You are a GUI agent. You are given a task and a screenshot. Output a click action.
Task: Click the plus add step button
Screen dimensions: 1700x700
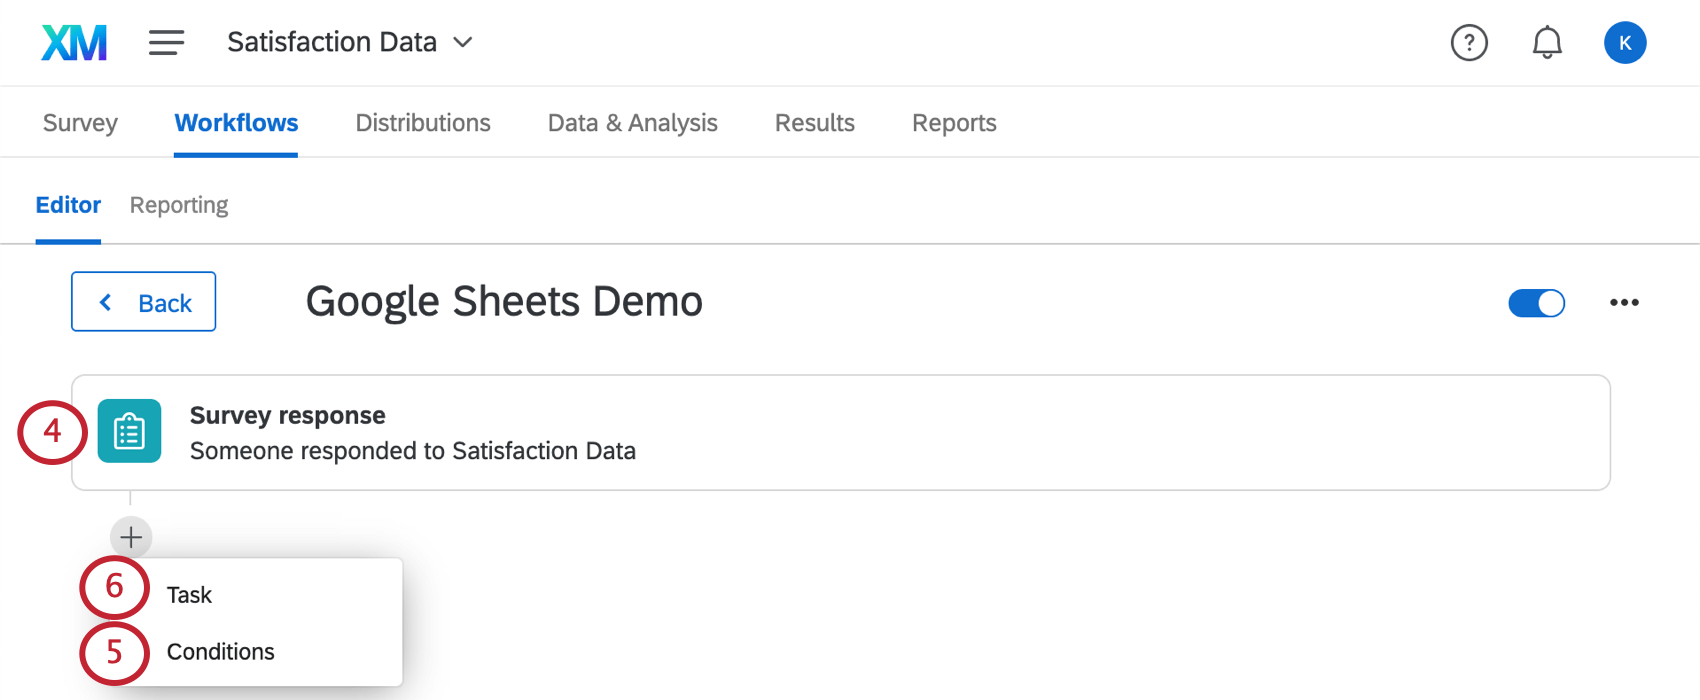(x=131, y=537)
